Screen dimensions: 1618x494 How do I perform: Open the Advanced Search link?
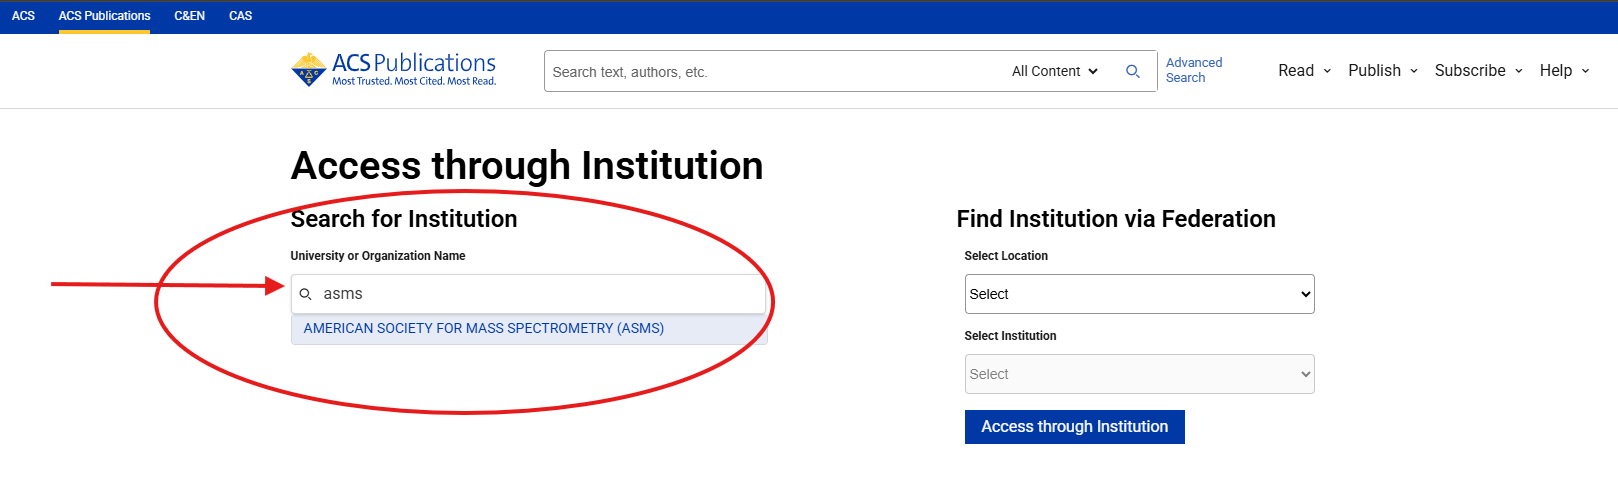1194,70
